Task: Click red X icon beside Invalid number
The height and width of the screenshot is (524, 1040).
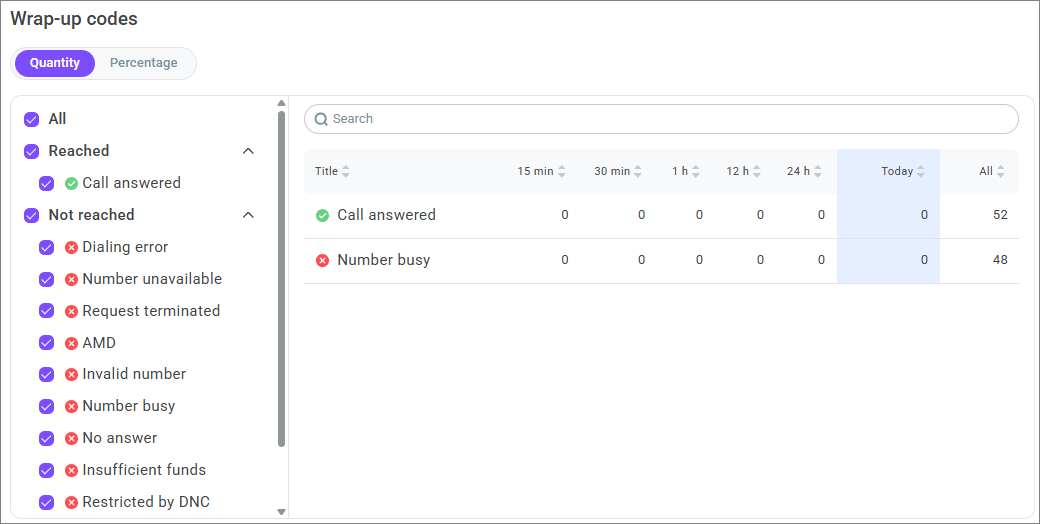Action: coord(72,375)
